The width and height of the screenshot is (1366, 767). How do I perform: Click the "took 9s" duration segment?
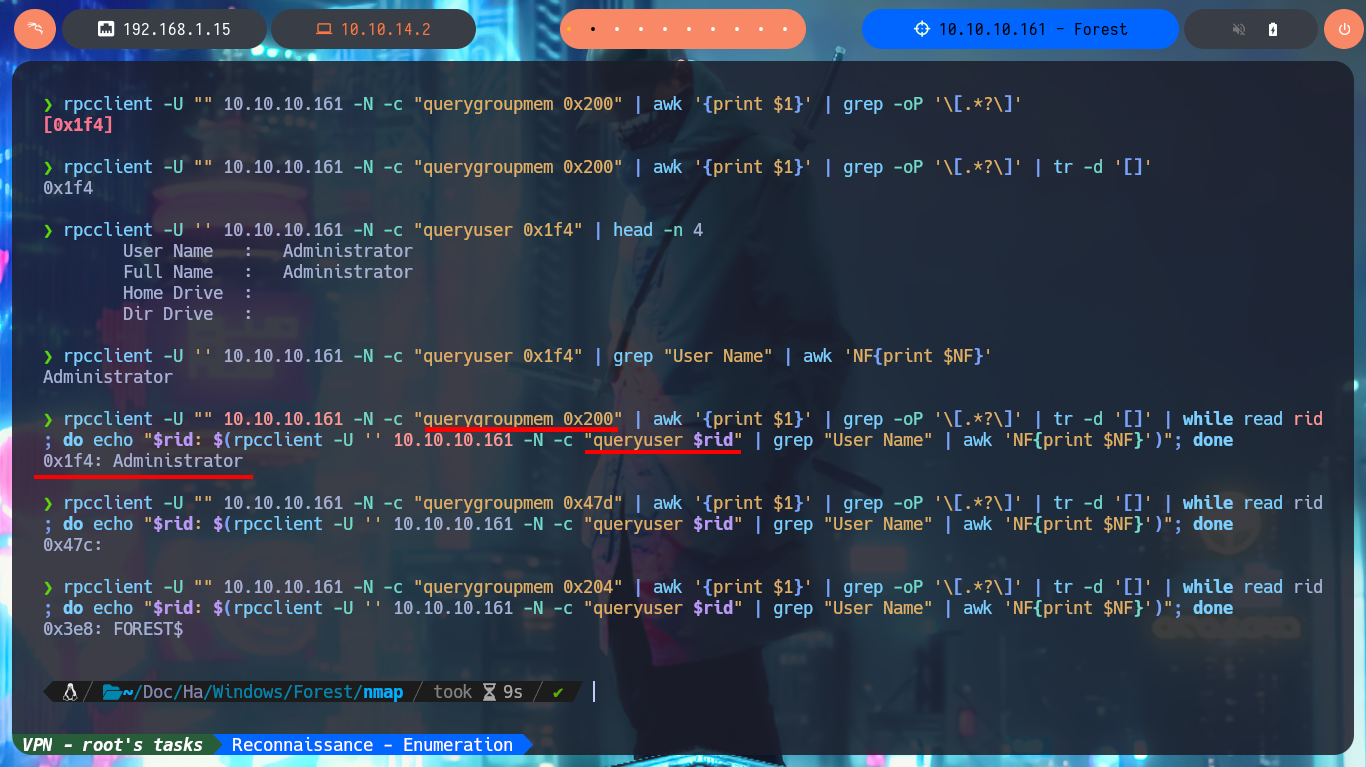tap(478, 691)
